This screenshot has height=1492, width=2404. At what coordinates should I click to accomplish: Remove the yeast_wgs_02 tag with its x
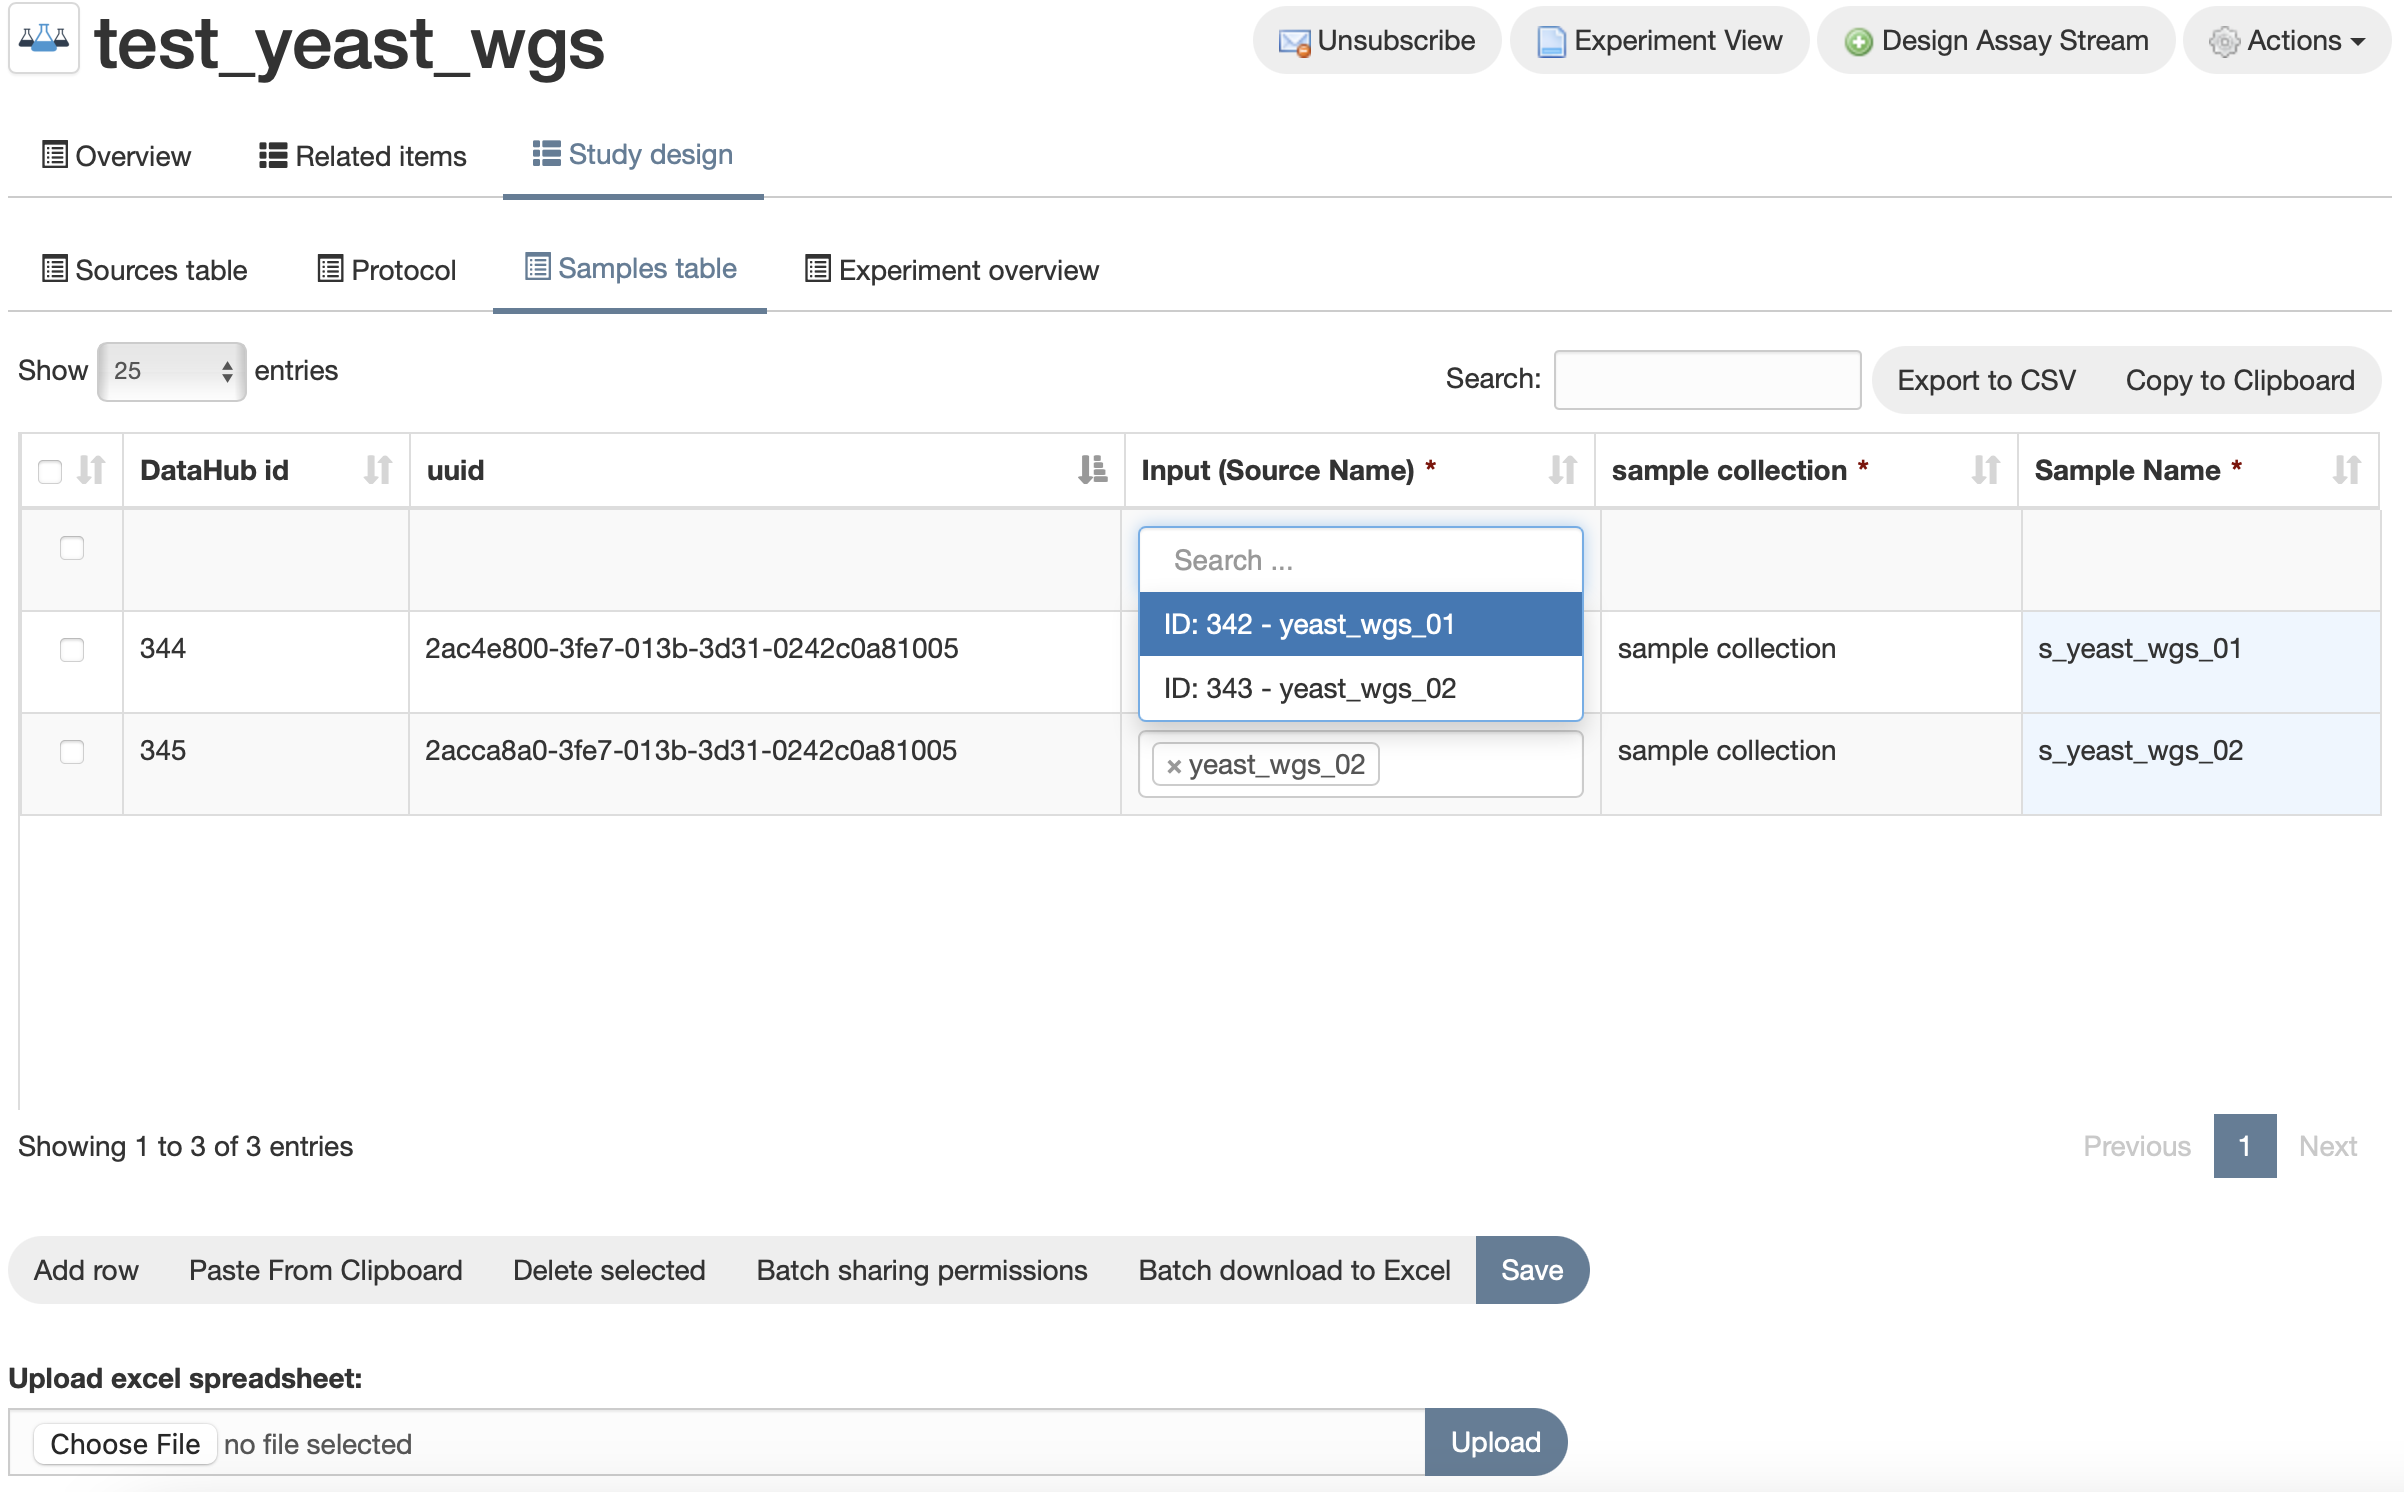[x=1174, y=766]
